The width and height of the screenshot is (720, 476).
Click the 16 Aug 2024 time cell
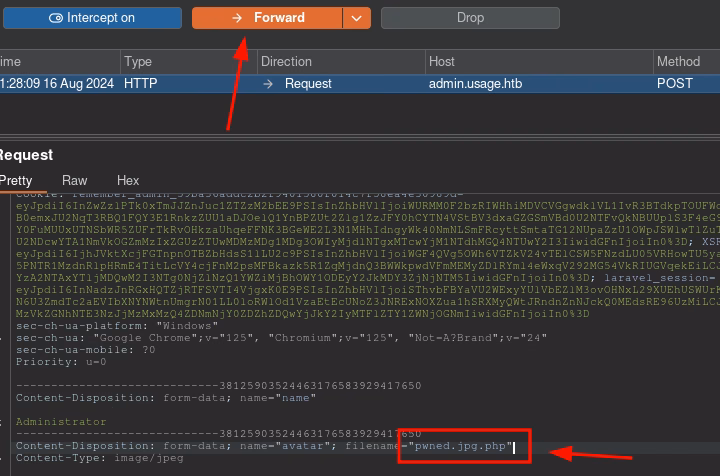[57, 84]
